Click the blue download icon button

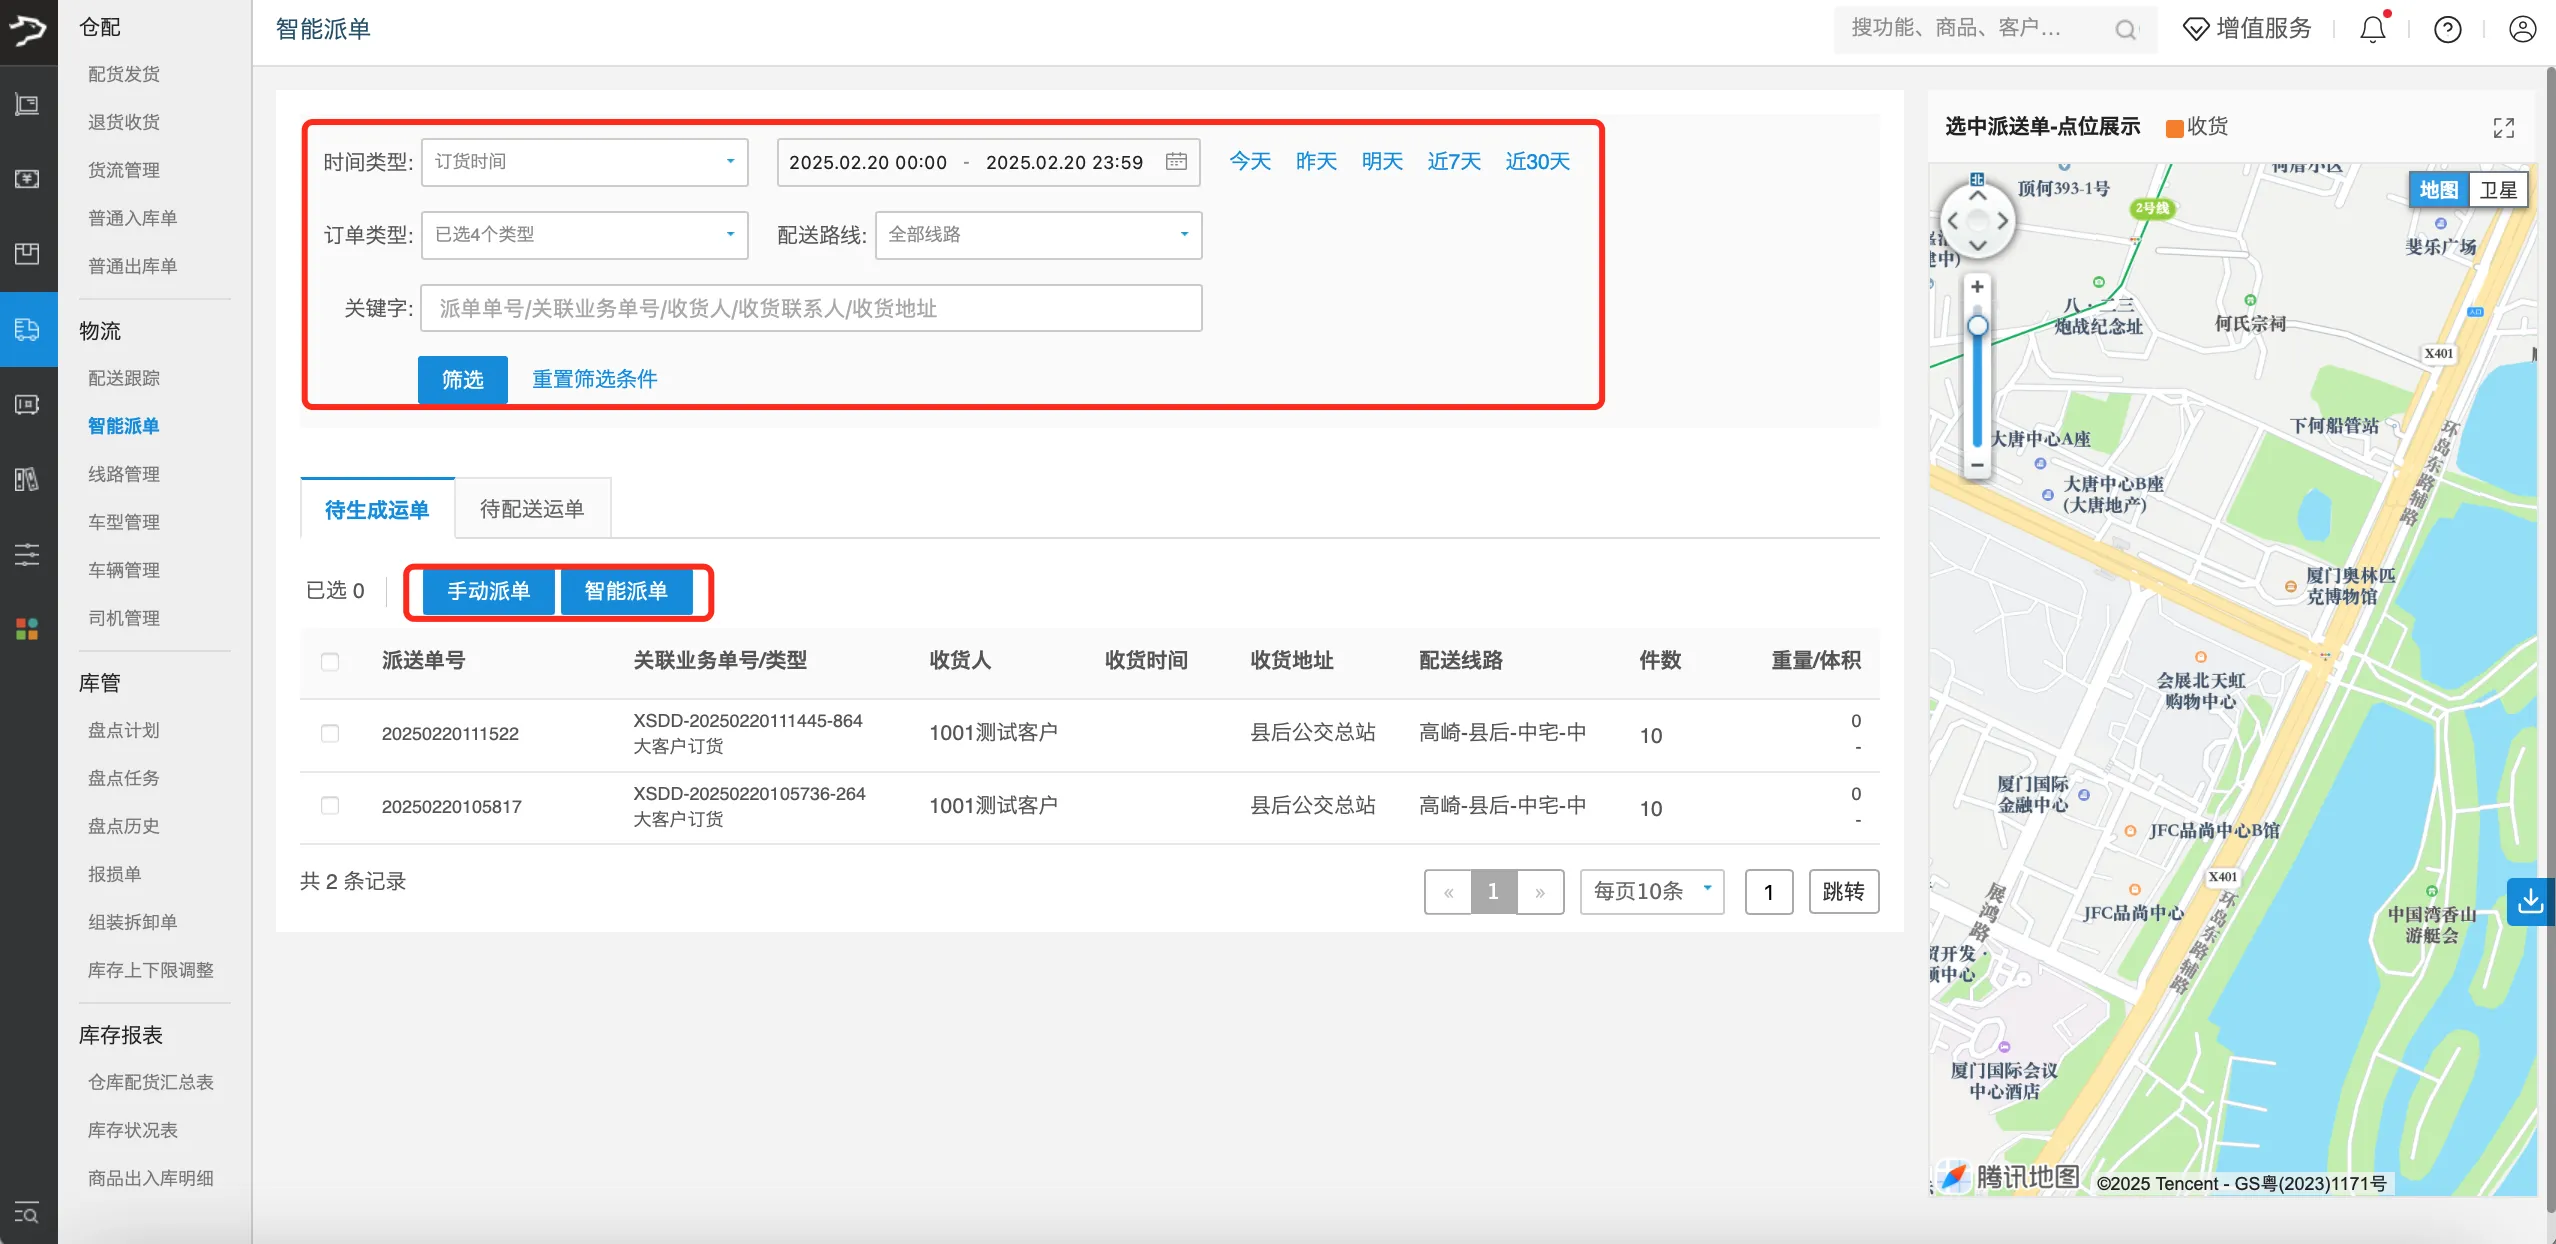pyautogui.click(x=2531, y=901)
